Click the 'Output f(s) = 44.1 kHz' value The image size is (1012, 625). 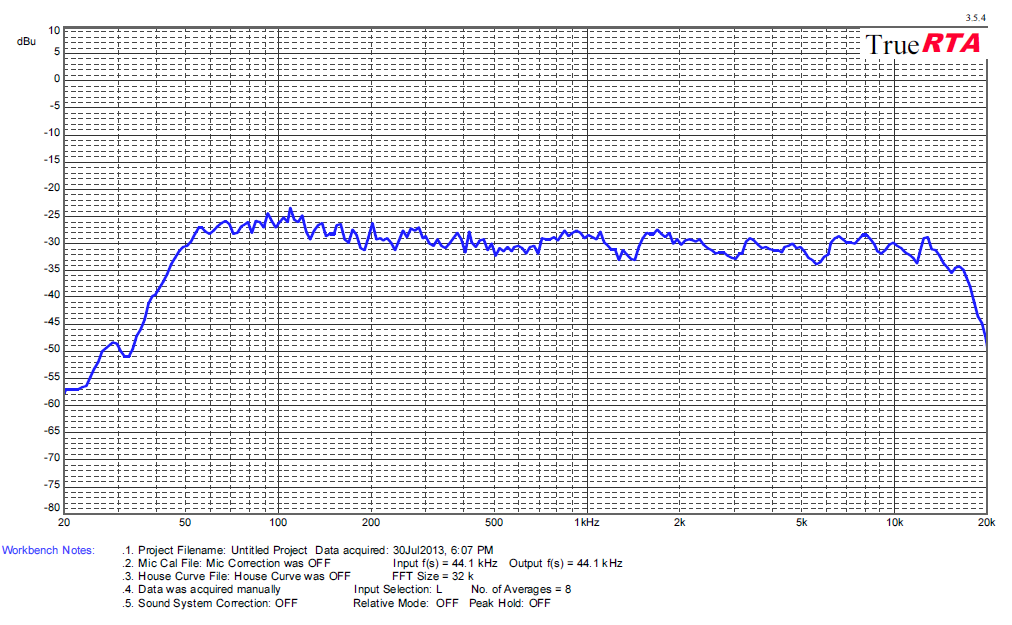tap(565, 563)
